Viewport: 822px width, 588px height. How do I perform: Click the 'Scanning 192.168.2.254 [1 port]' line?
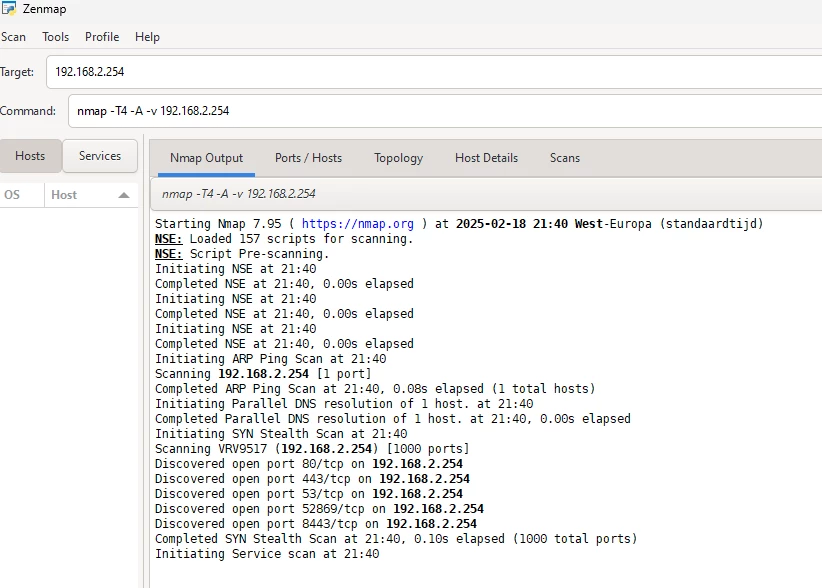263,374
